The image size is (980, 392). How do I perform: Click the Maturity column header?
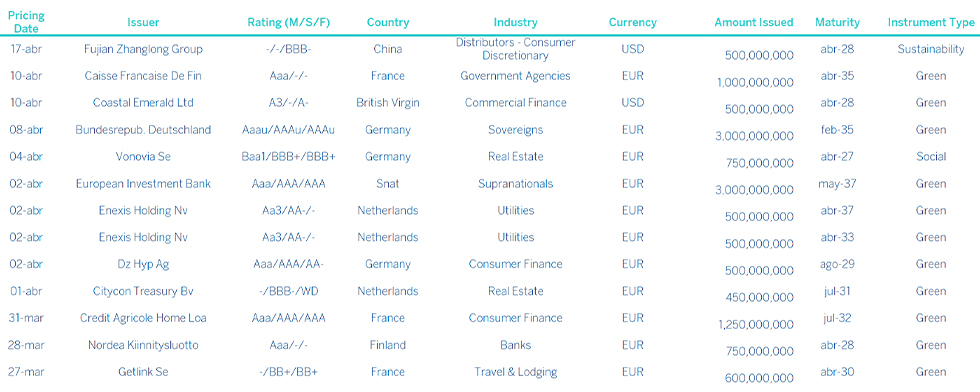click(x=837, y=23)
